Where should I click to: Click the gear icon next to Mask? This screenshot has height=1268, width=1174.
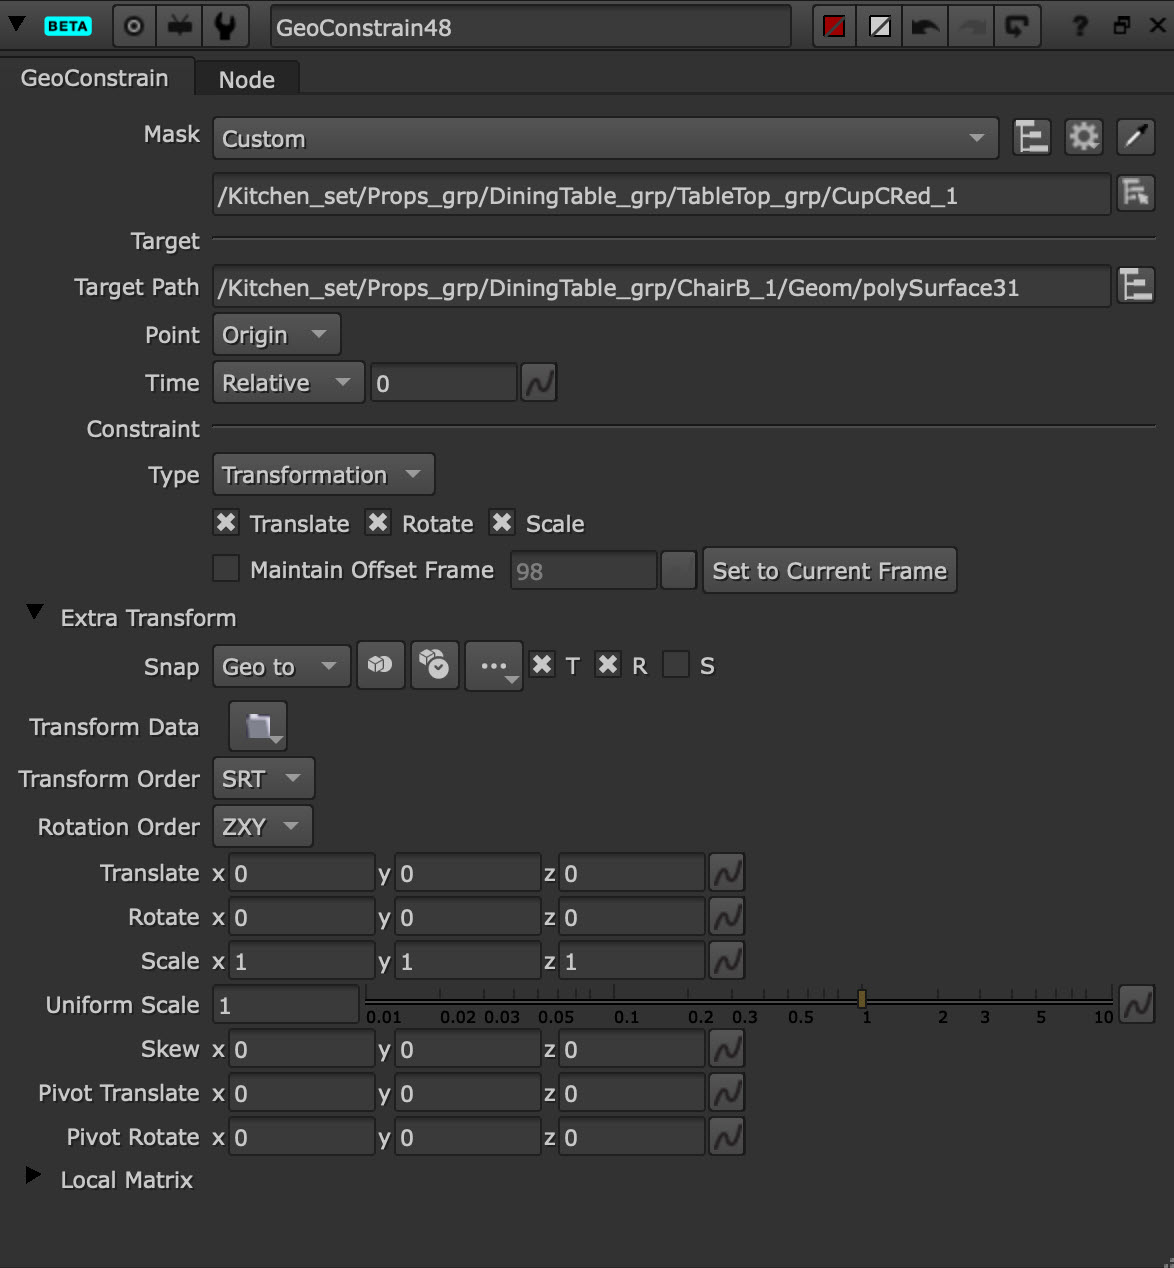[x=1083, y=137]
